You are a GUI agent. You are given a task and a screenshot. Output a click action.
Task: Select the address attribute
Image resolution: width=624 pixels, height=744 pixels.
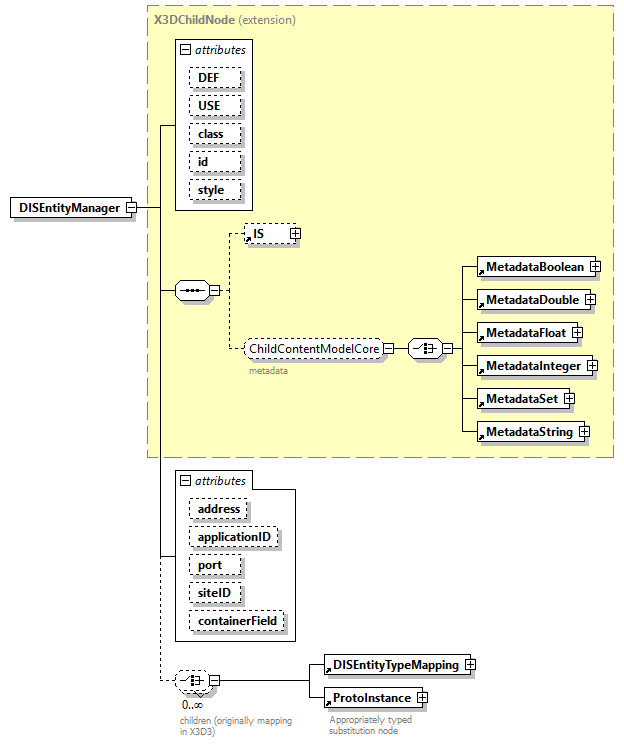tap(218, 509)
